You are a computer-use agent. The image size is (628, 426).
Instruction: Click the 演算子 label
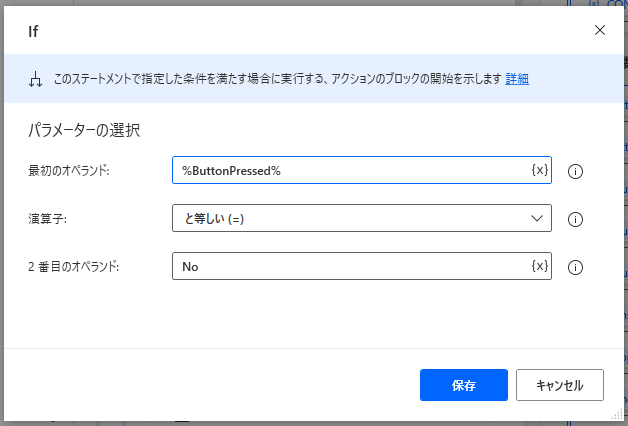(46, 219)
